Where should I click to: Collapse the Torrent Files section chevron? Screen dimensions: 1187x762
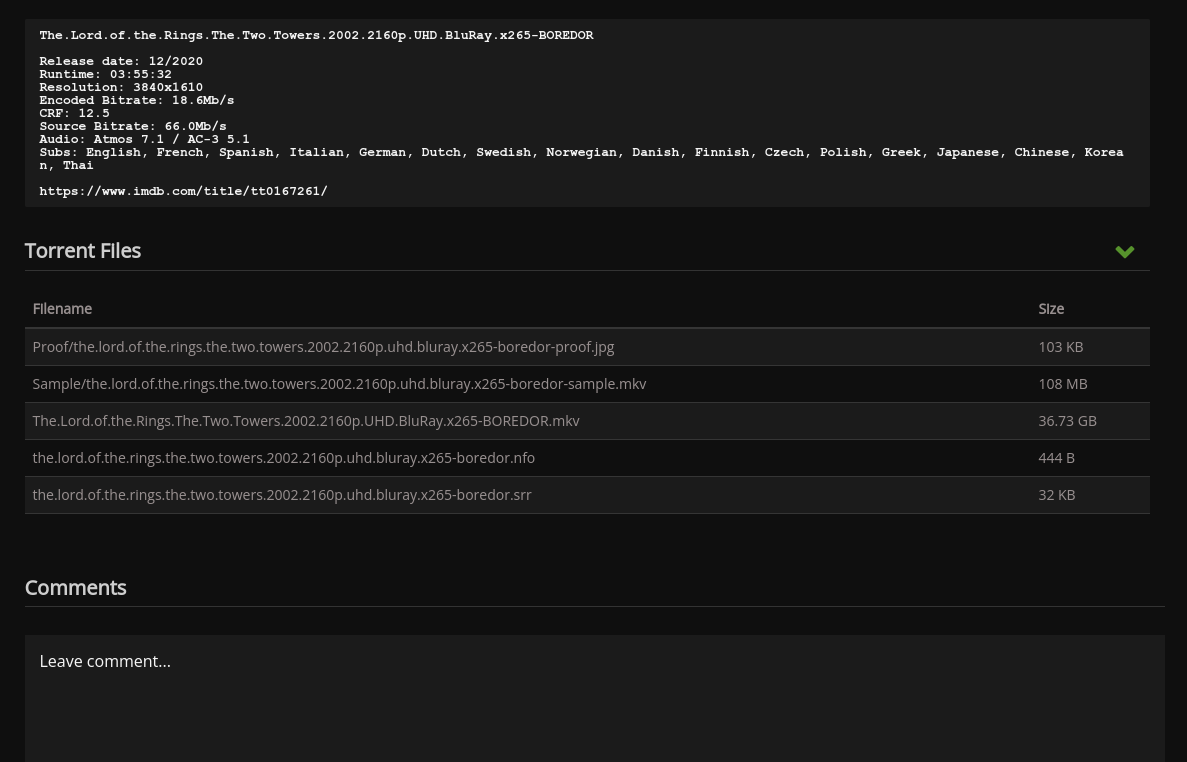click(x=1124, y=251)
